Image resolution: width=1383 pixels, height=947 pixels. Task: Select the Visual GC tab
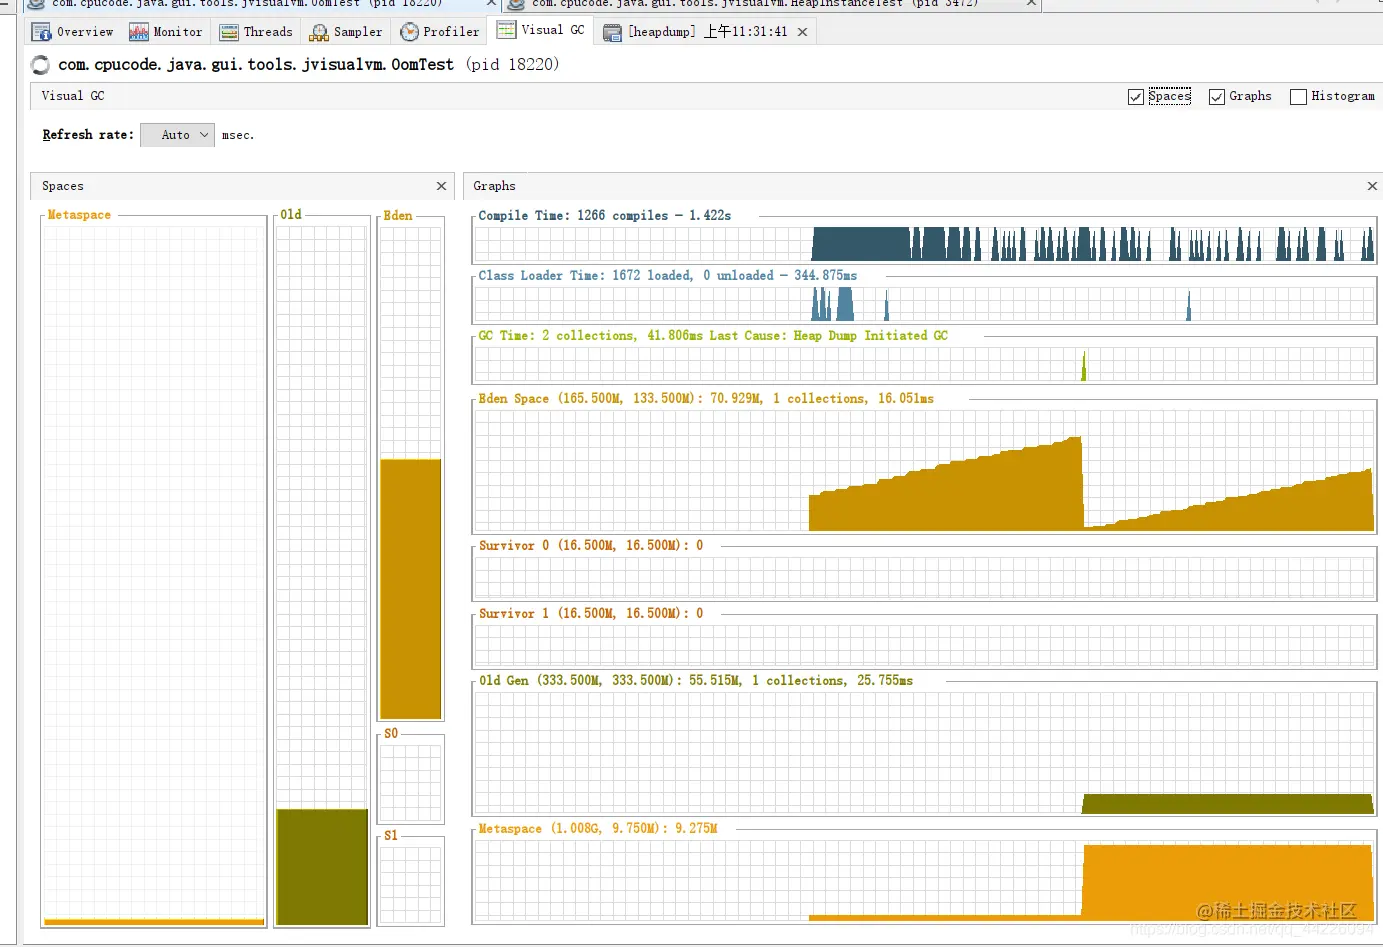(541, 30)
